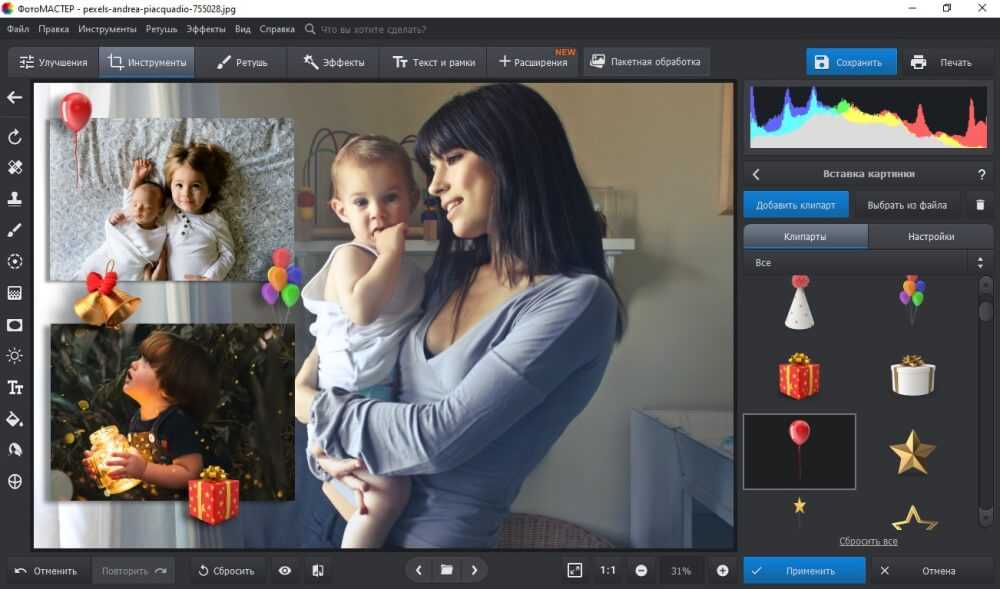Image resolution: width=1000 pixels, height=589 pixels.
Task: Go to next photo with right chevron
Action: (x=474, y=570)
